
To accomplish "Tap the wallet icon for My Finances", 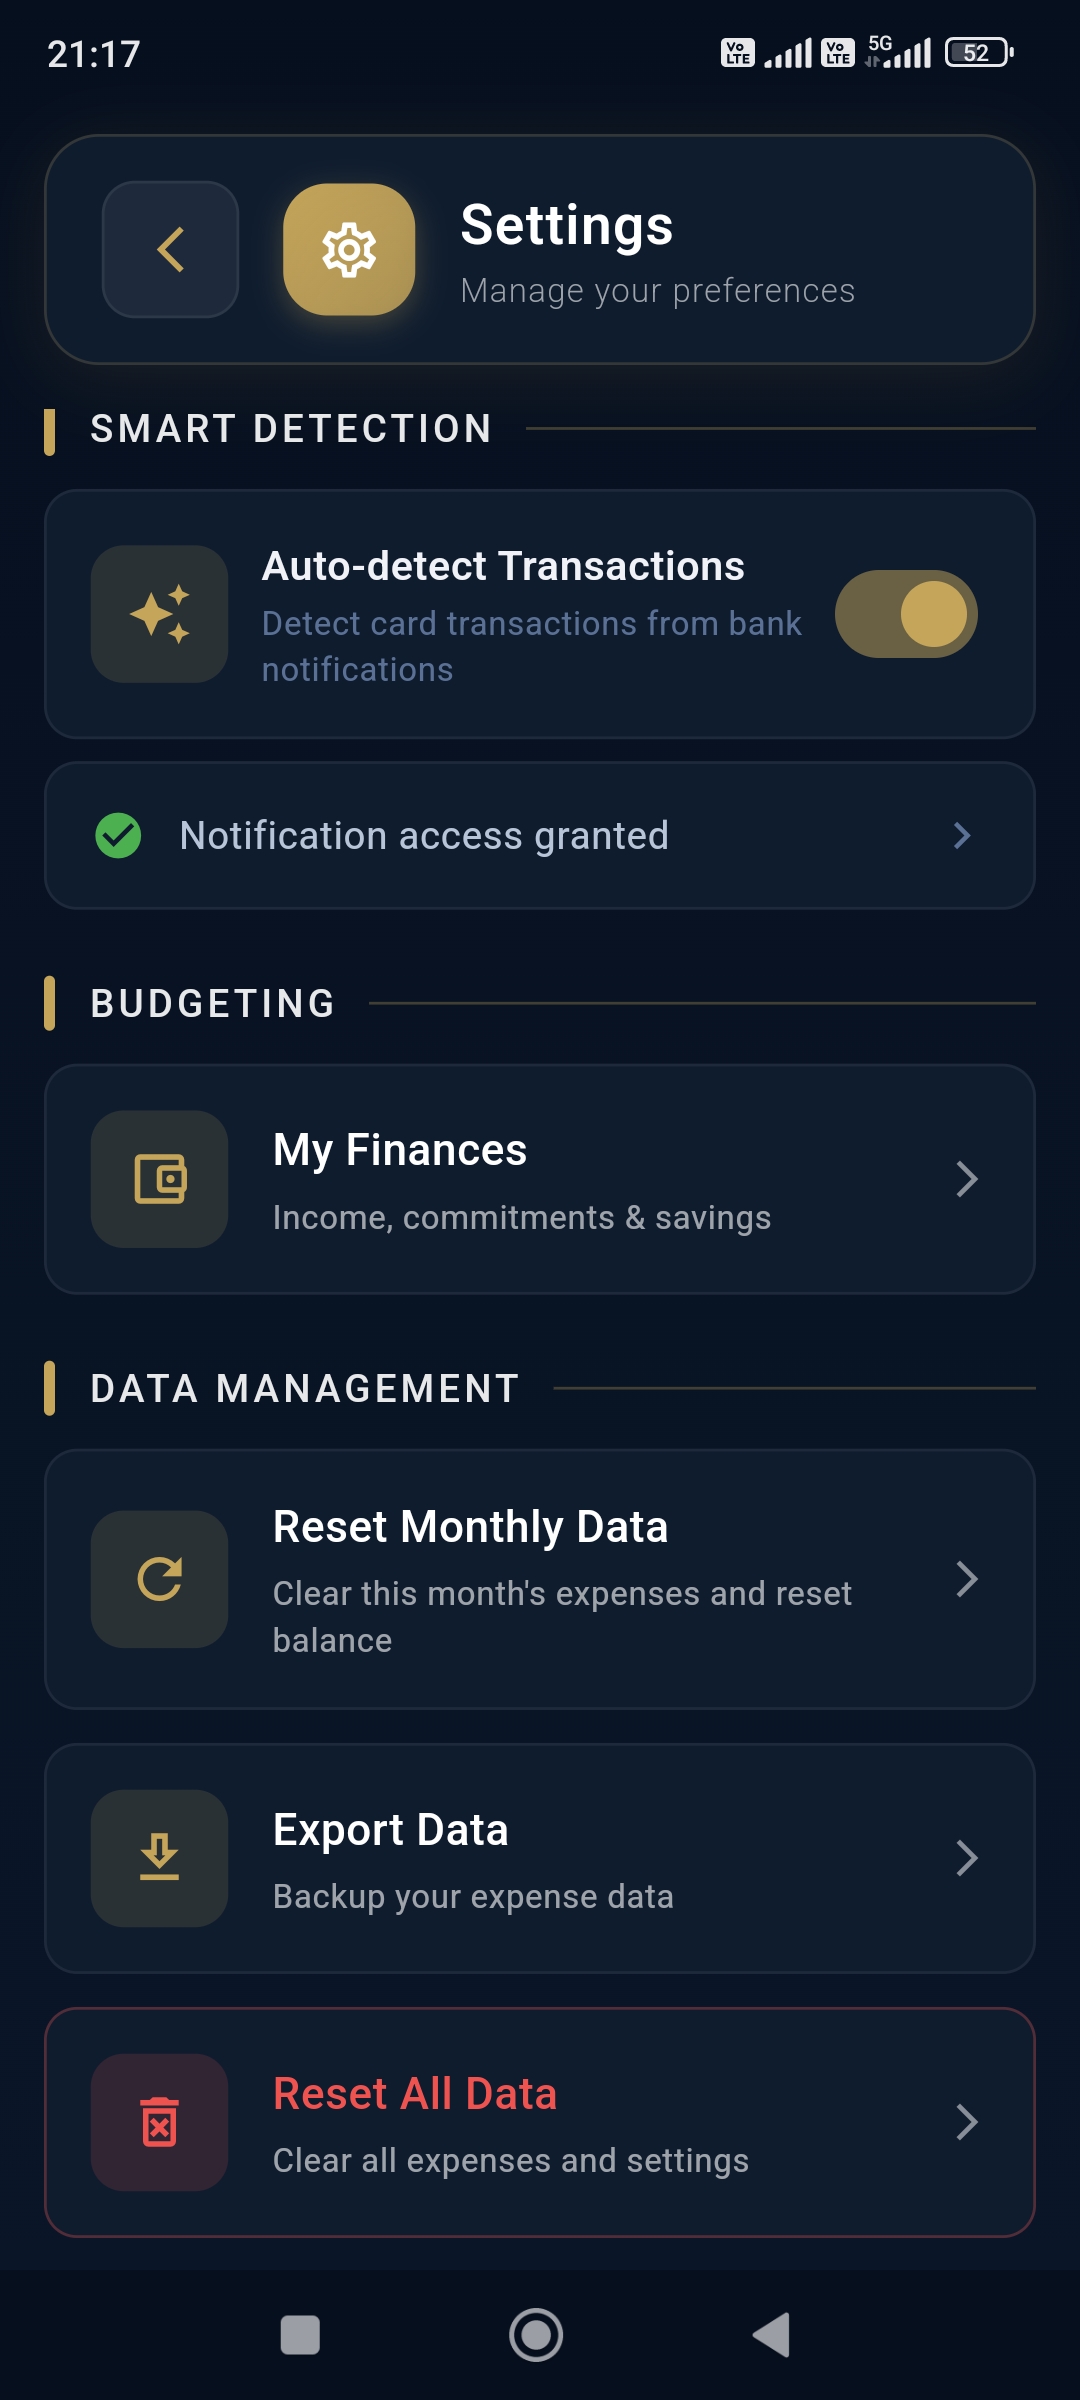I will (x=160, y=1179).
